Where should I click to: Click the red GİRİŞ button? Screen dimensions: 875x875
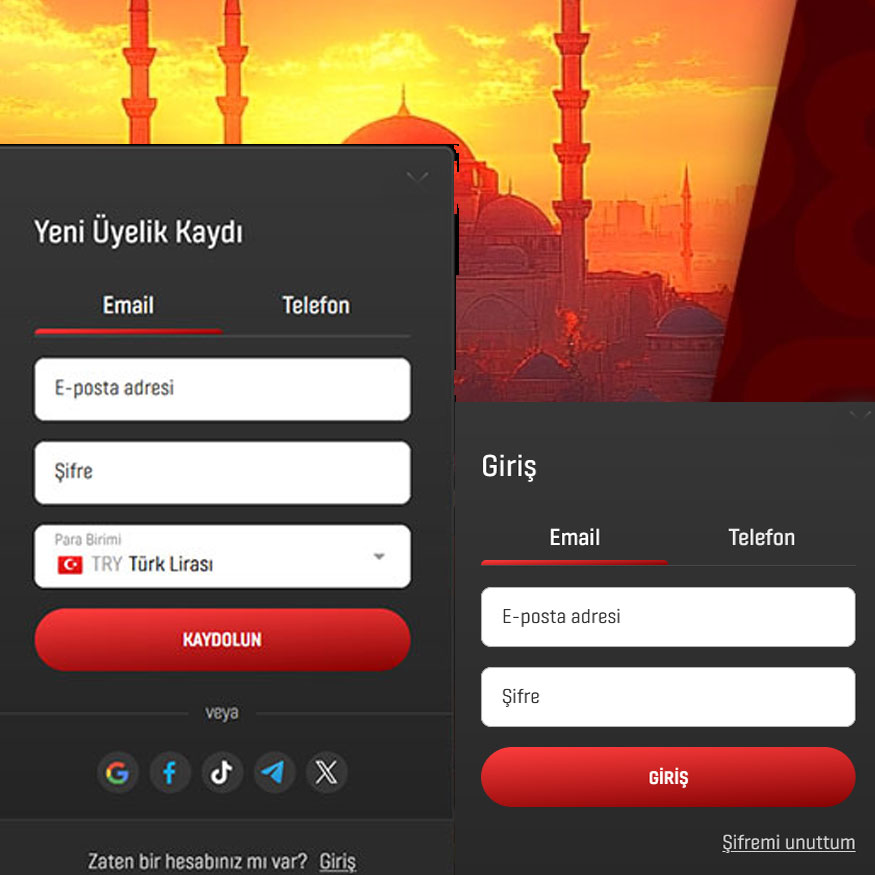(x=668, y=777)
